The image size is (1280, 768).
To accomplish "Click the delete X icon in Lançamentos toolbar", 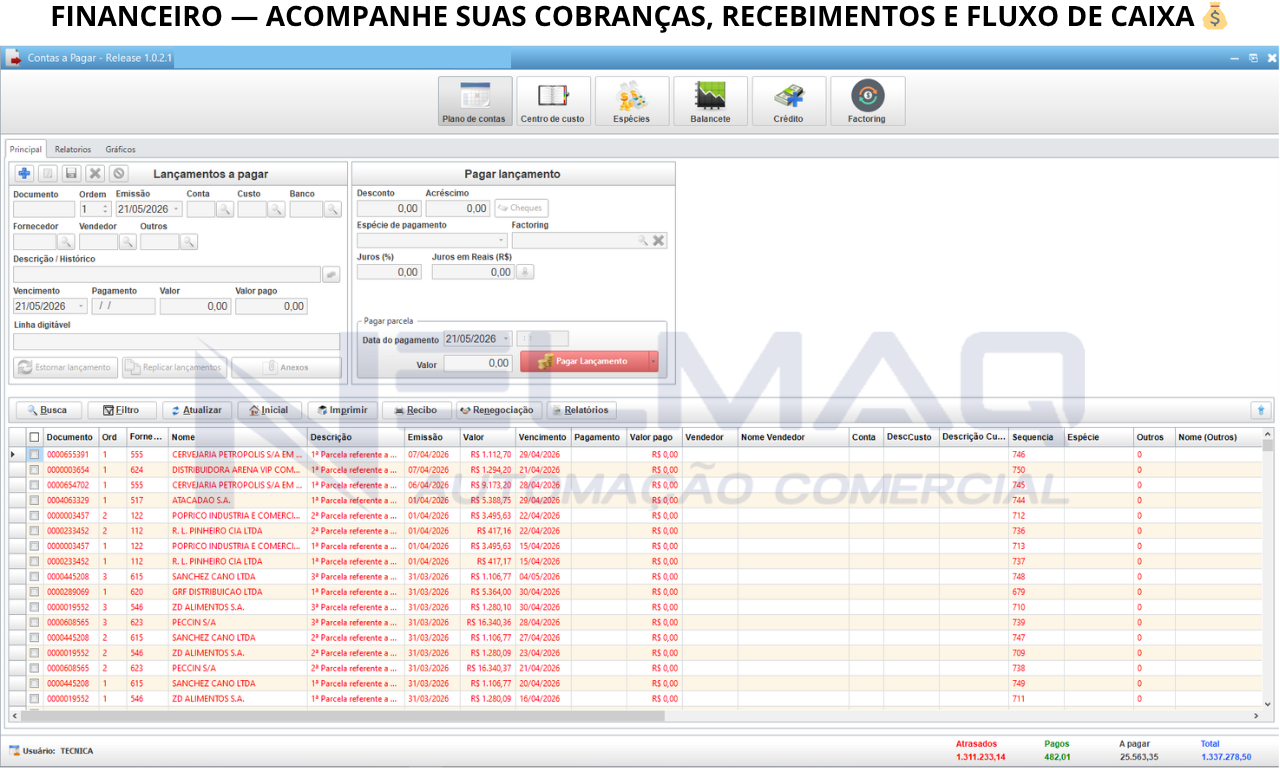I will pos(95,174).
